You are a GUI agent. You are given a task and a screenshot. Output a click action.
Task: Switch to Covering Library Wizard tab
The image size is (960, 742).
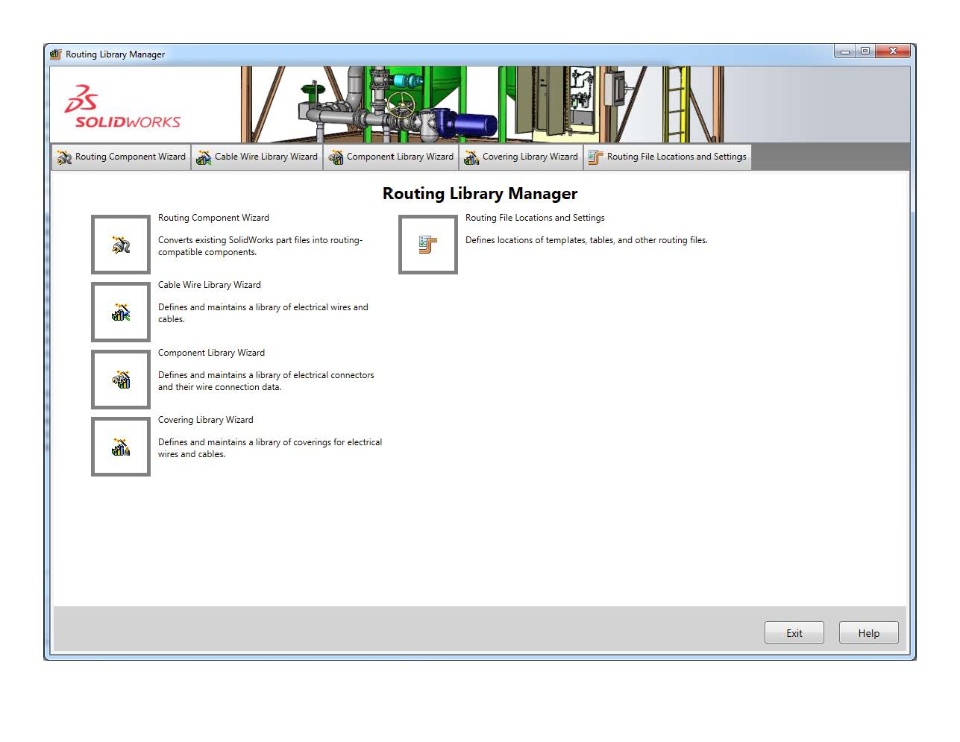(x=521, y=157)
